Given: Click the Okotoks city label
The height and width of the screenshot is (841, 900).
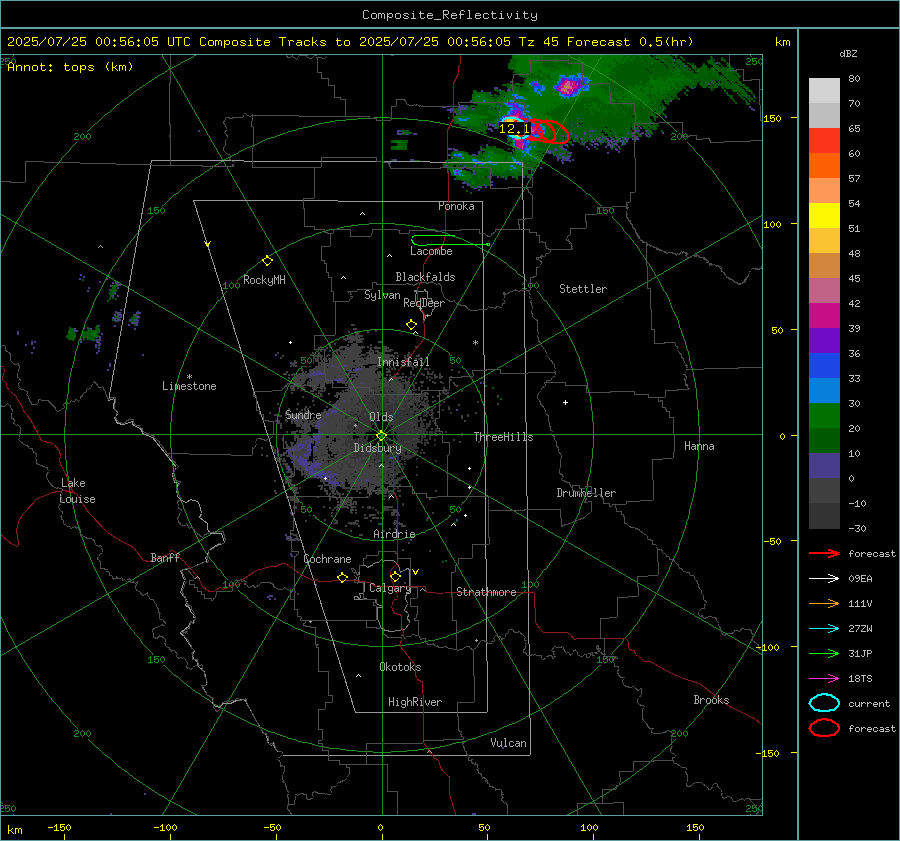Looking at the screenshot, I should [x=400, y=667].
